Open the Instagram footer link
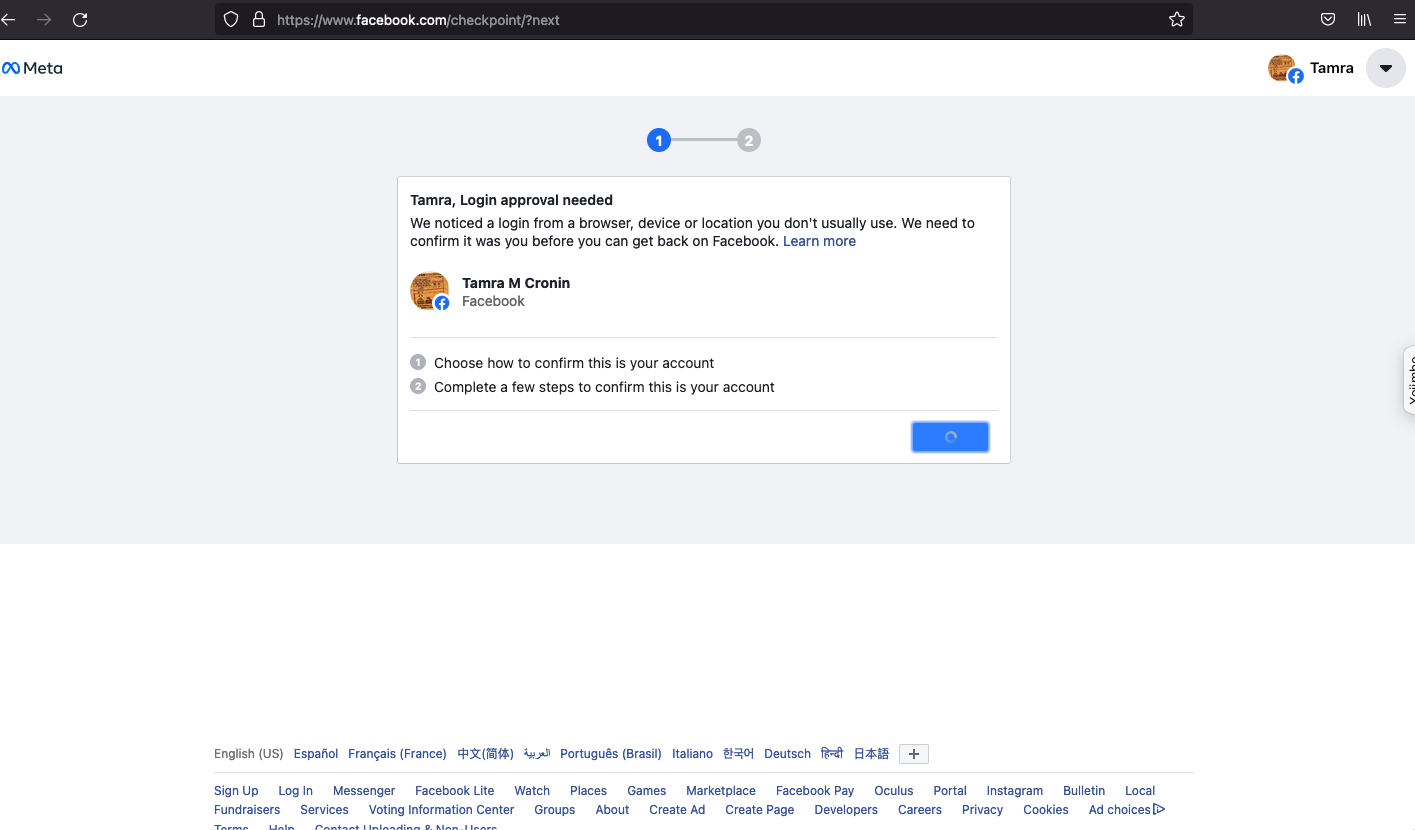The width and height of the screenshot is (1415, 830). 1014,791
